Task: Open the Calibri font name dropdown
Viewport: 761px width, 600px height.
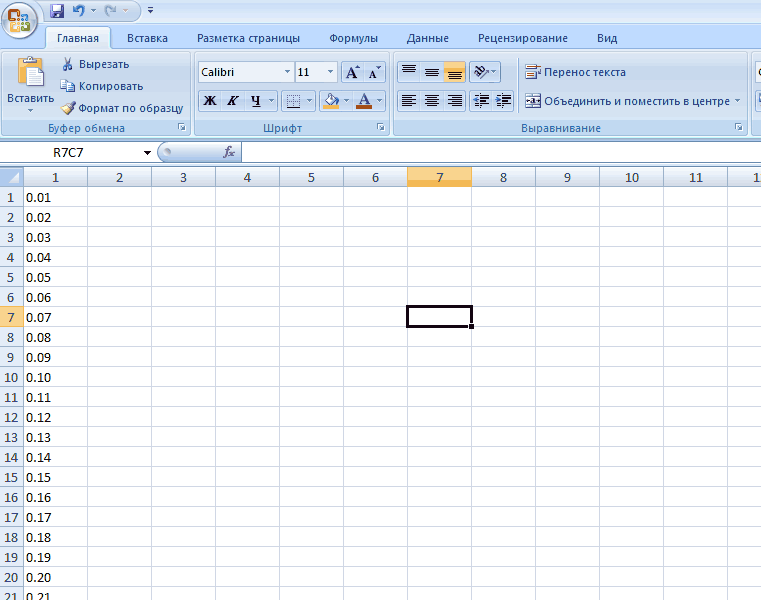Action: pos(287,72)
